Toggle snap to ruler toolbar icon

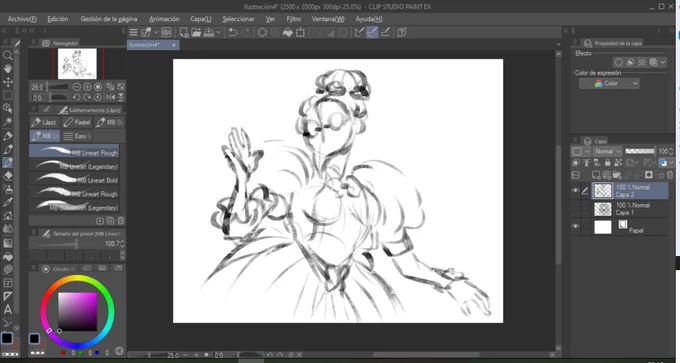coord(359,32)
